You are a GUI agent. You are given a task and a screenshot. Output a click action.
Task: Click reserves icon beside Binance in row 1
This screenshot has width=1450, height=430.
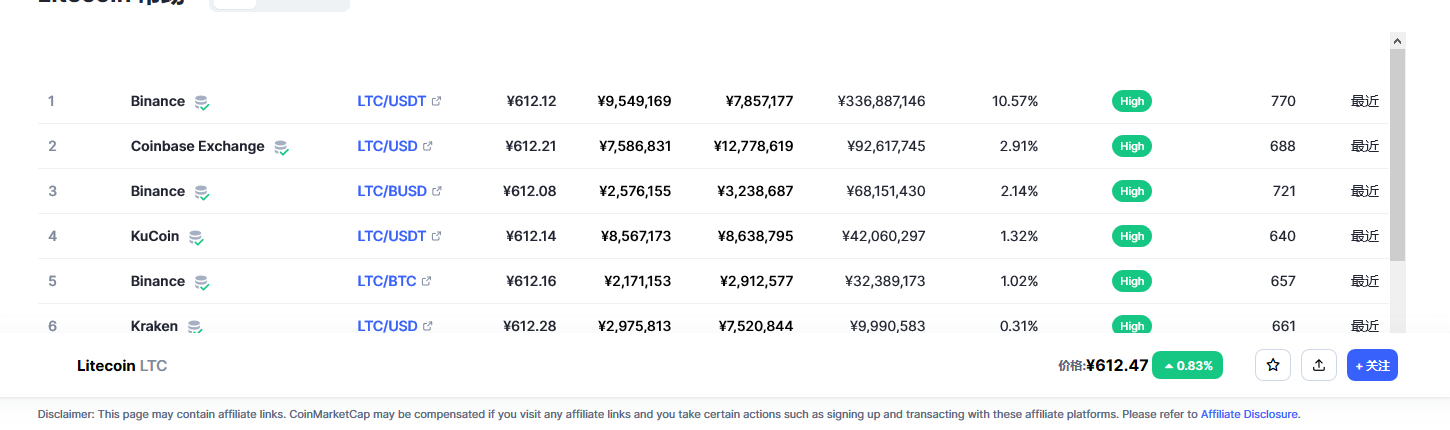[201, 102]
